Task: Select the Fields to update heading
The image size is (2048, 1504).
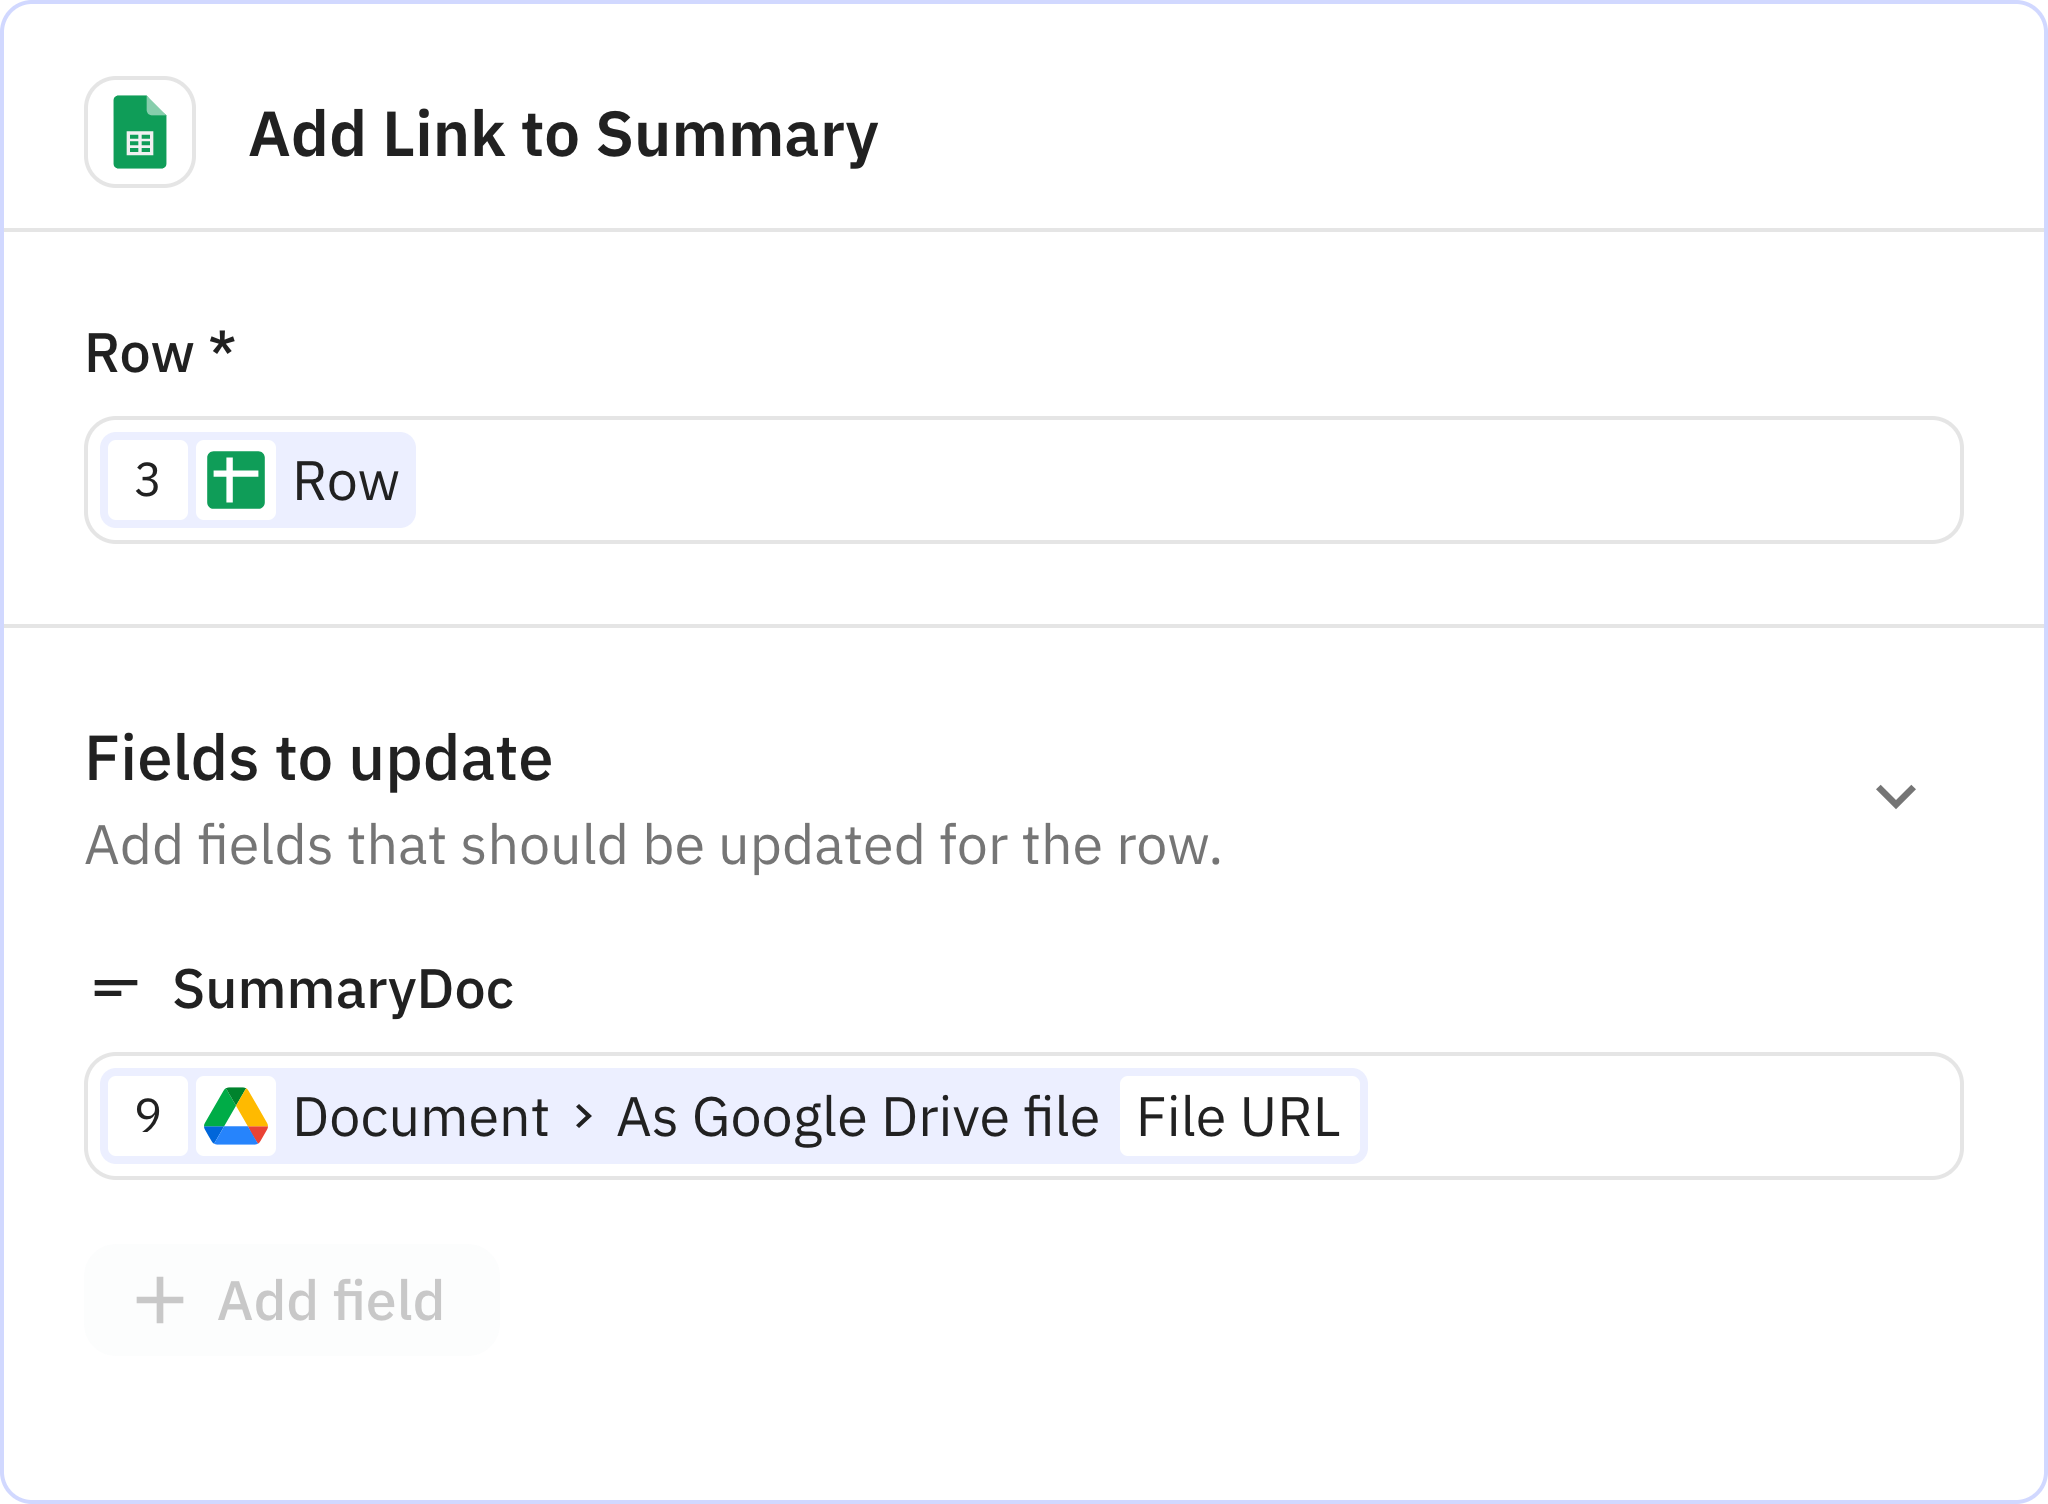Action: [x=319, y=758]
